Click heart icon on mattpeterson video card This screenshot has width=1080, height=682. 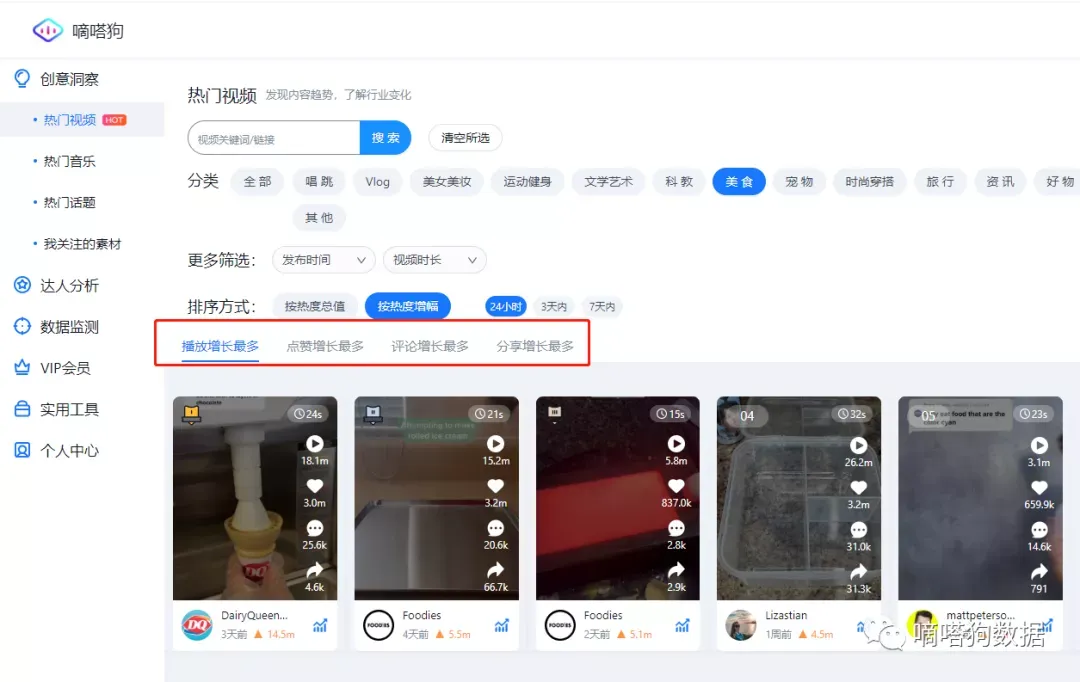[1039, 487]
